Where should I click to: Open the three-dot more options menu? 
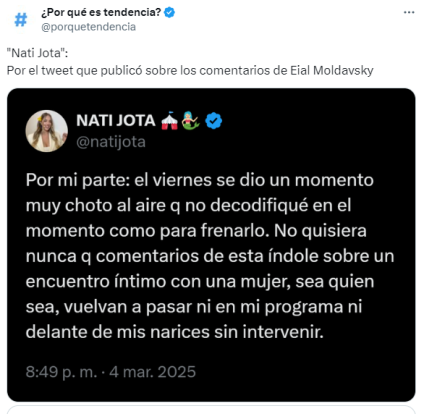pyautogui.click(x=409, y=12)
